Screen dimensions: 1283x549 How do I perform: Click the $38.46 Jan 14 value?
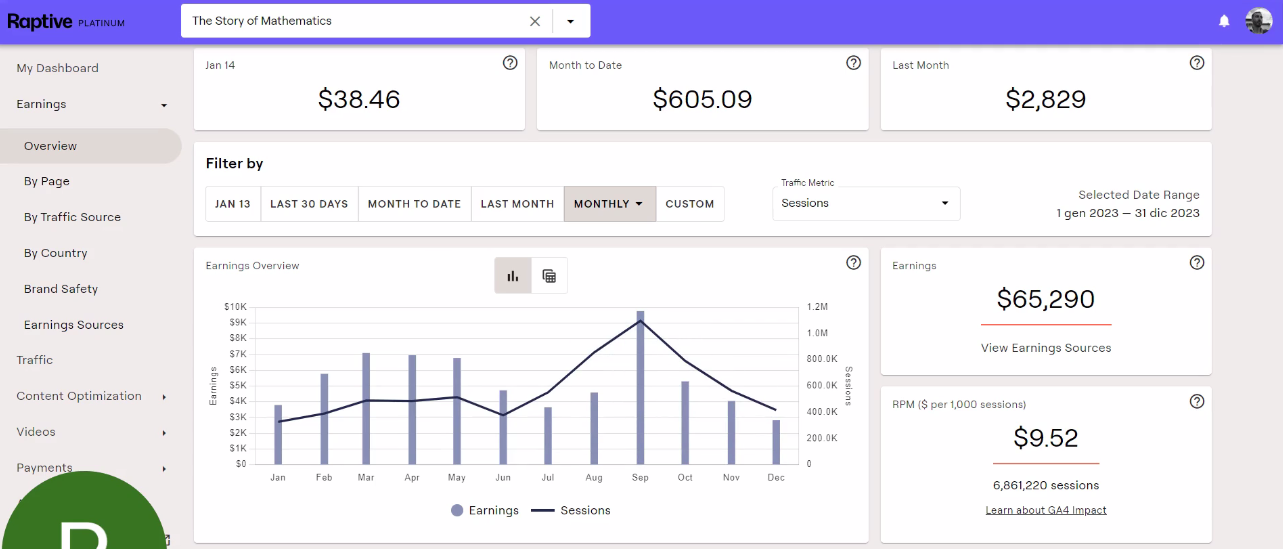click(x=359, y=99)
